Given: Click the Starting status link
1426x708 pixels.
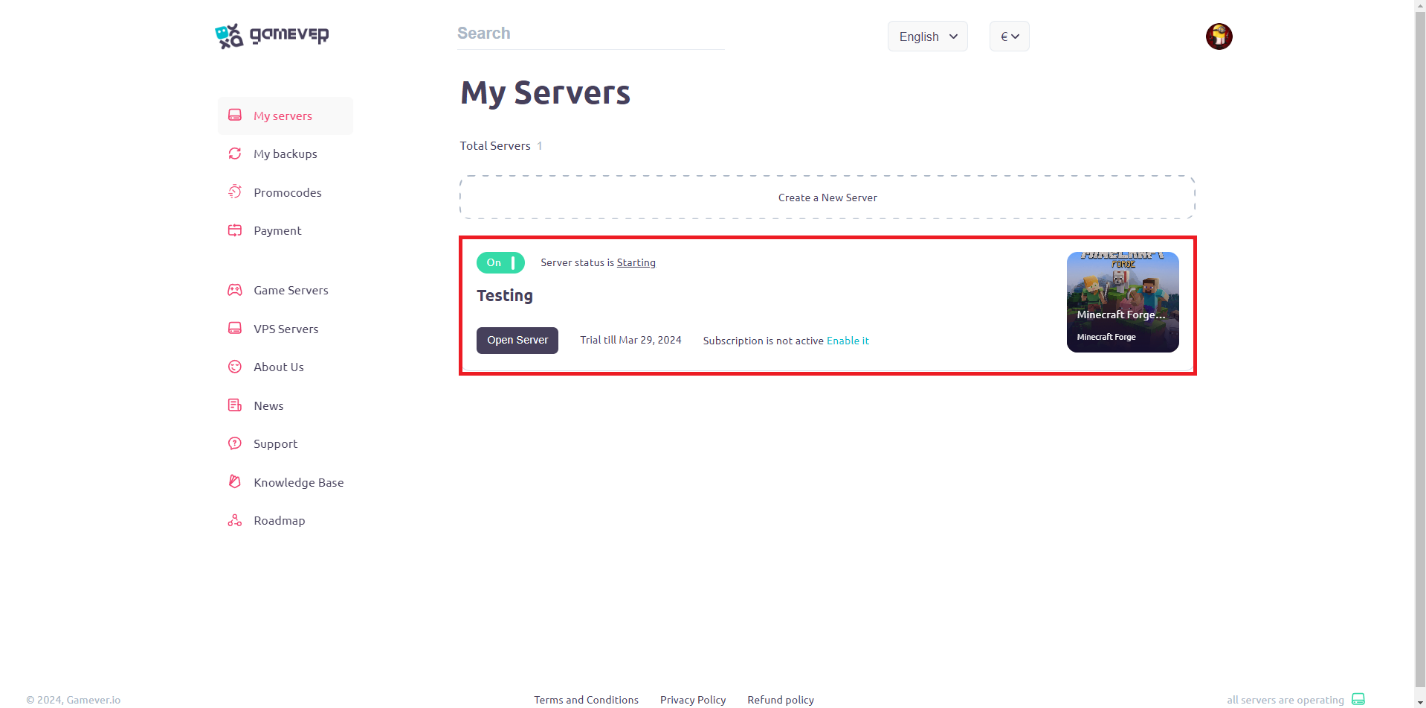Looking at the screenshot, I should coord(636,263).
